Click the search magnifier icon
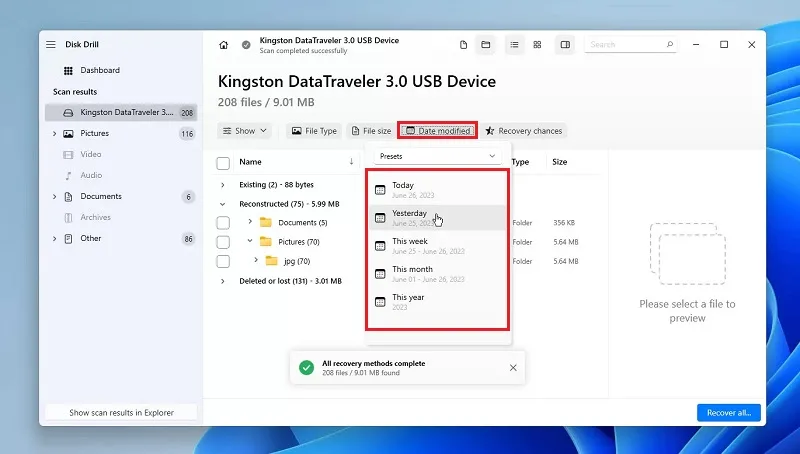The width and height of the screenshot is (800, 454). [670, 44]
